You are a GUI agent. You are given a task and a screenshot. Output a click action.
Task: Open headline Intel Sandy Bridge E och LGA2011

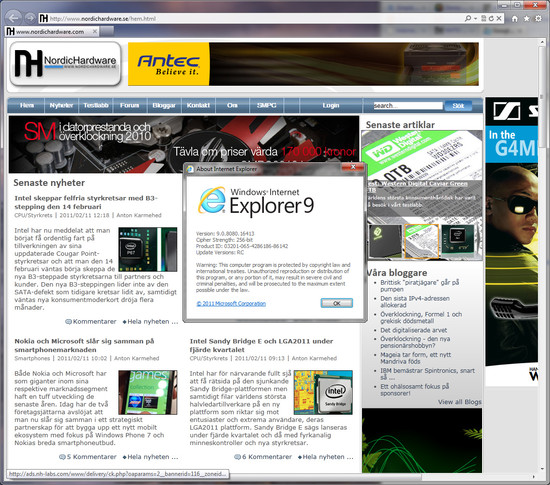261,345
